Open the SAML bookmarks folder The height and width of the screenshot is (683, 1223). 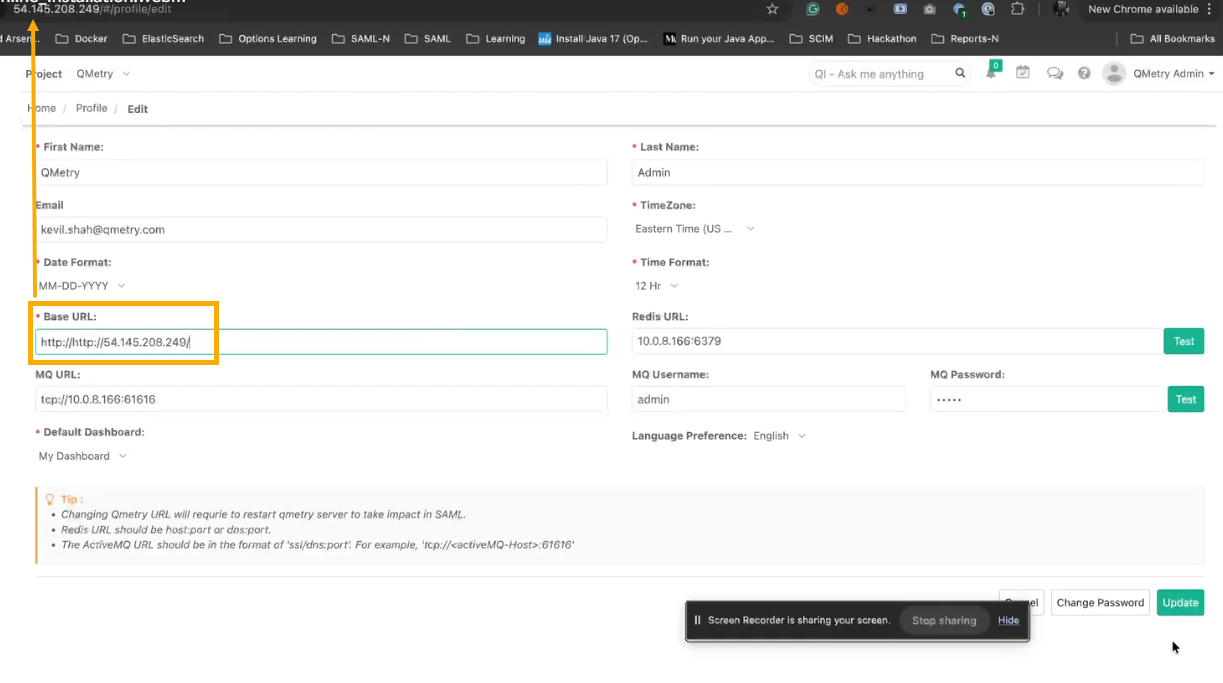pyautogui.click(x=427, y=39)
